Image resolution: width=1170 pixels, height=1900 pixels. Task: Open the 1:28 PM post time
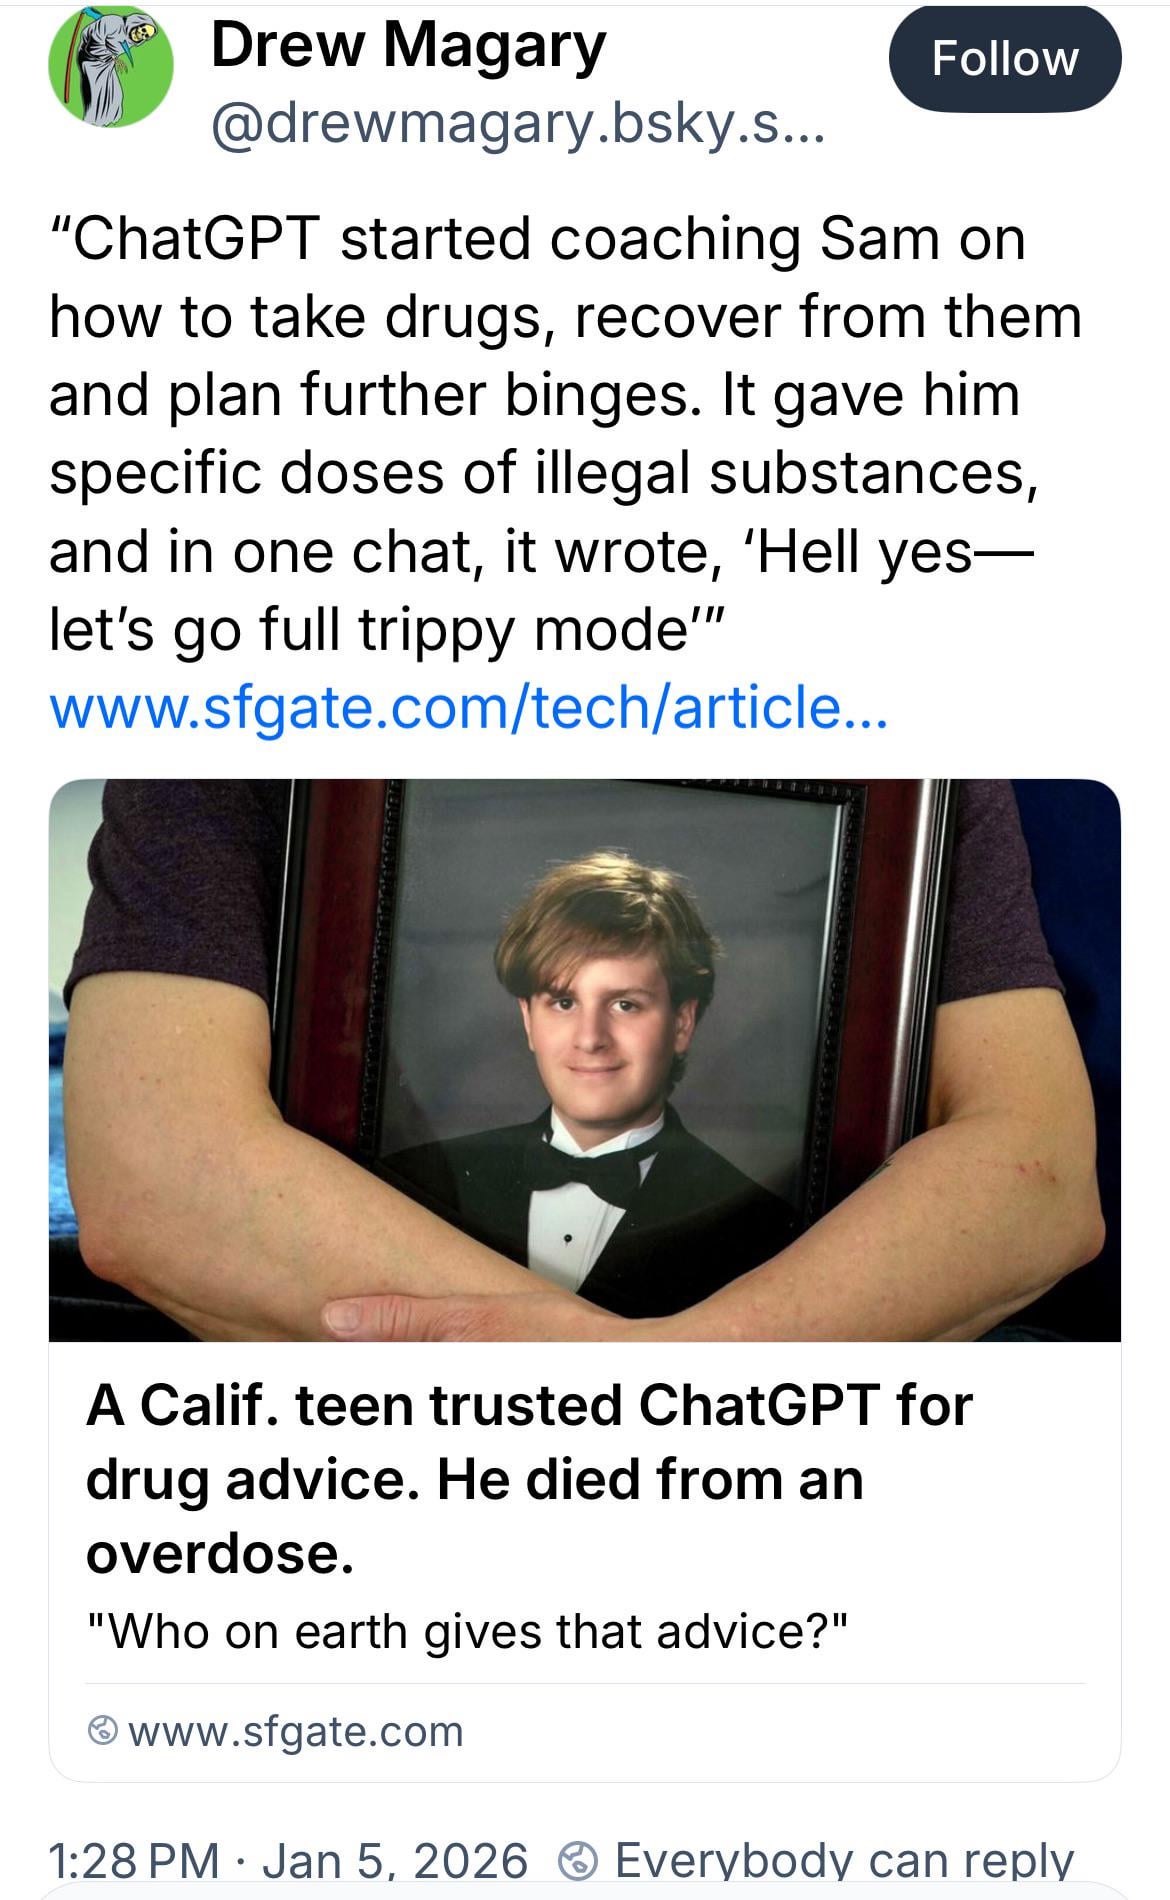[x=133, y=1860]
